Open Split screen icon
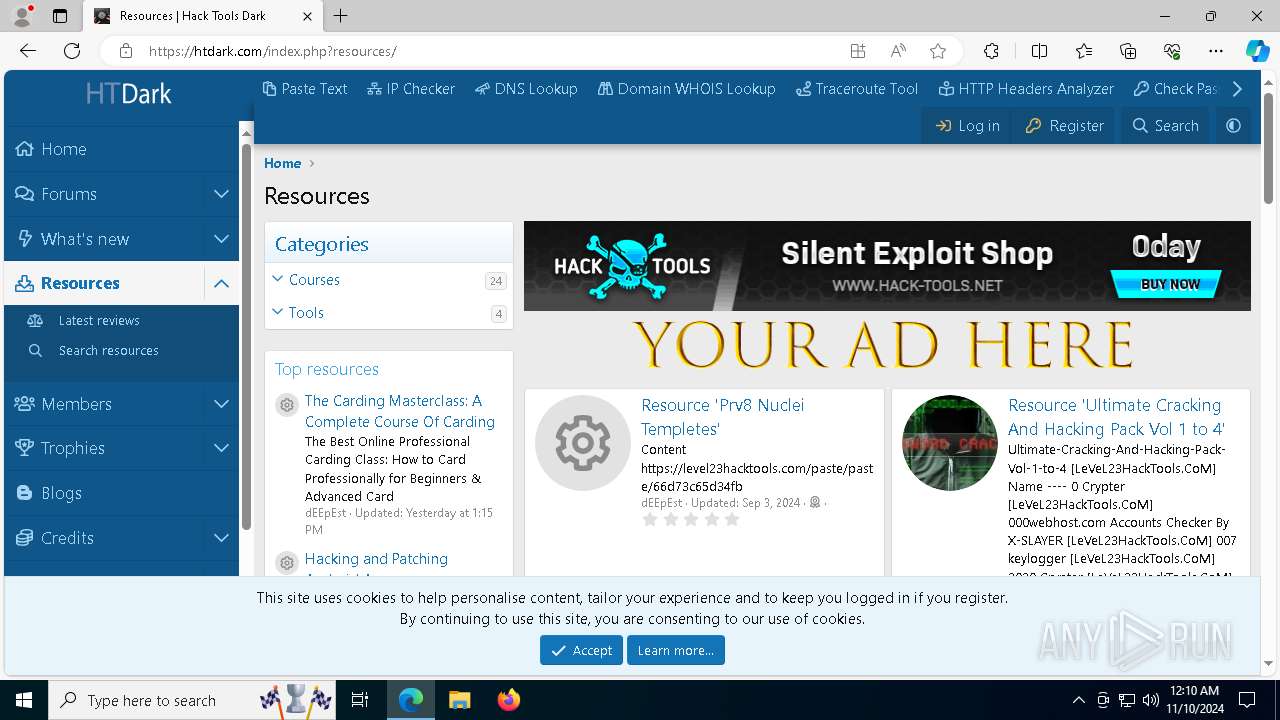 click(x=1039, y=51)
